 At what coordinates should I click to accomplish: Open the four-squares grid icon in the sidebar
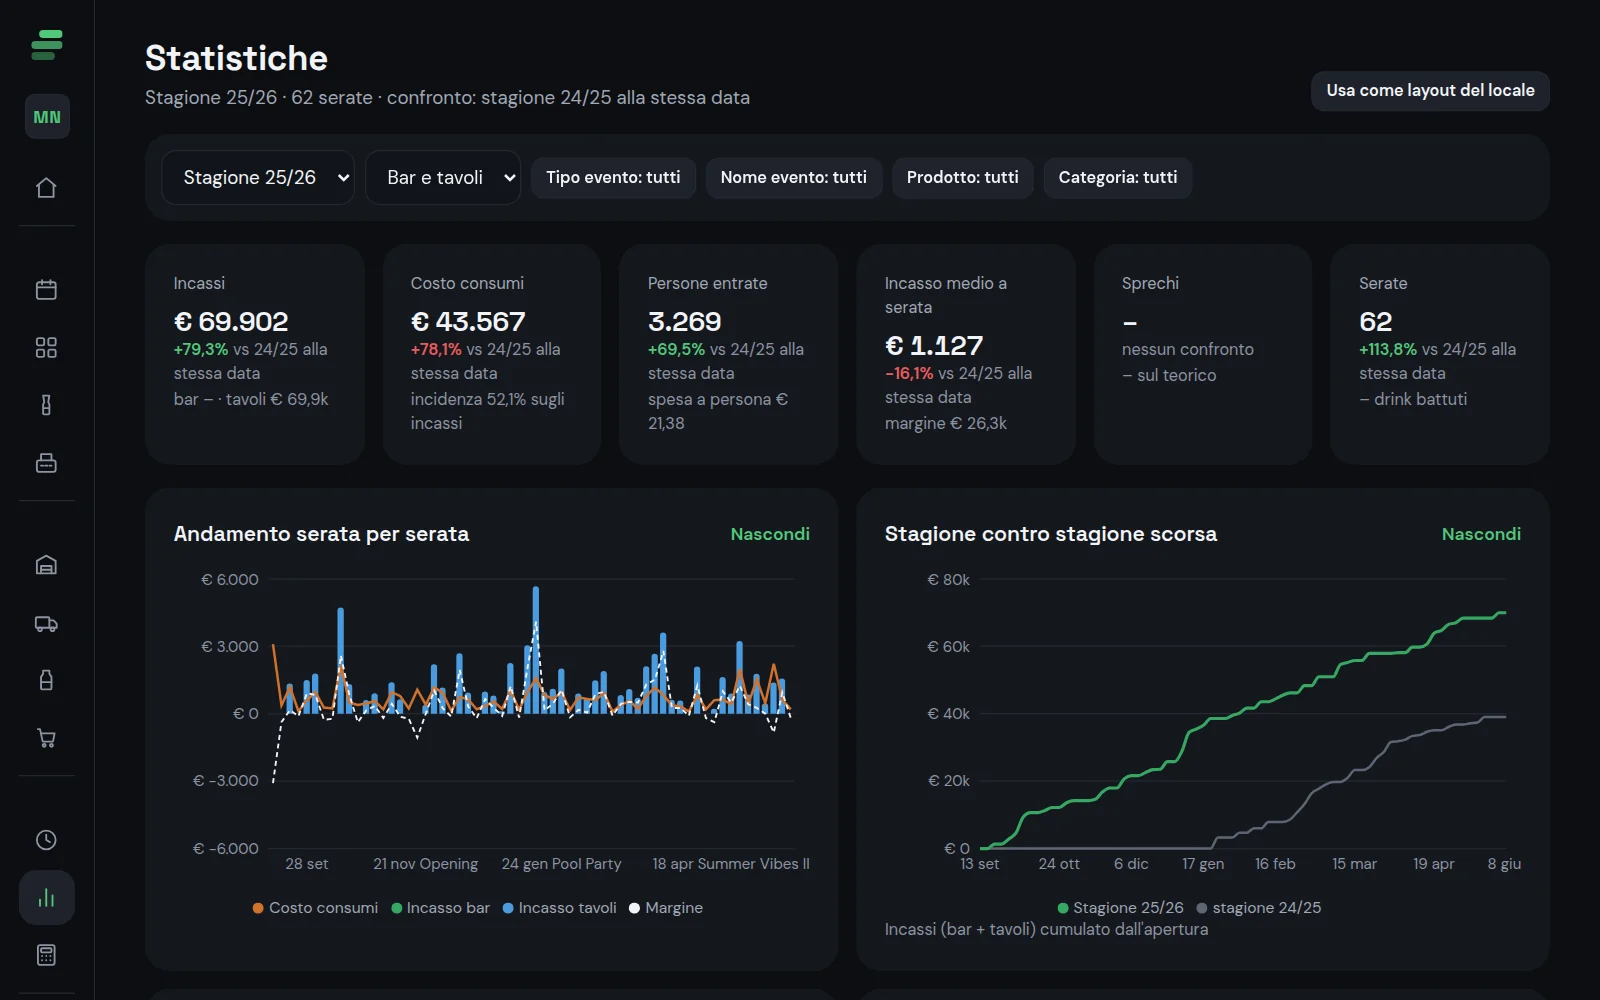point(46,348)
